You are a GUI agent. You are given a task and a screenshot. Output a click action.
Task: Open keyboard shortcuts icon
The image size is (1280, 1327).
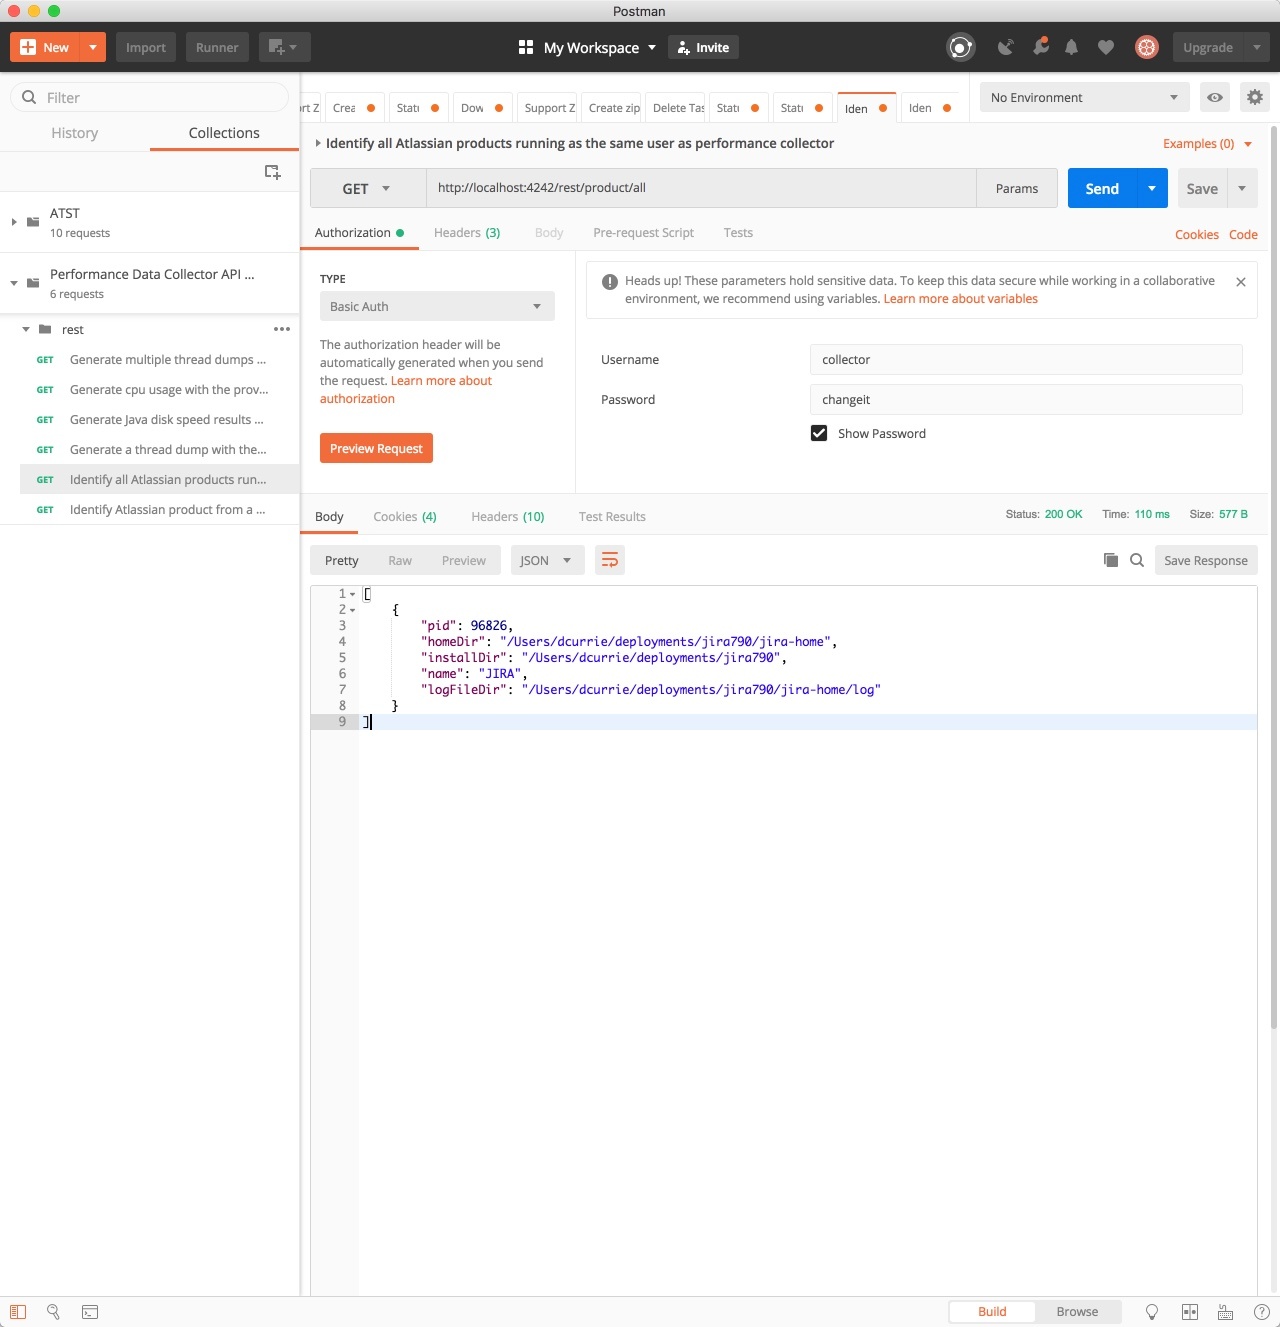1225,1312
